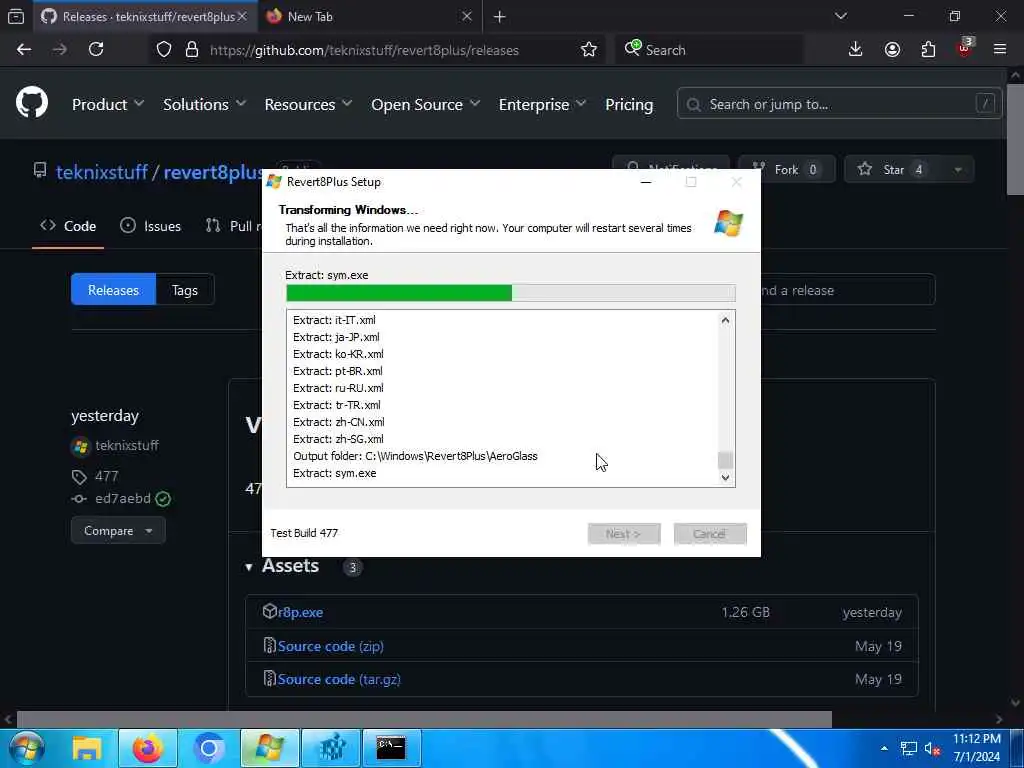Open the ed7aebd commit link
The width and height of the screenshot is (1024, 768).
(123, 499)
